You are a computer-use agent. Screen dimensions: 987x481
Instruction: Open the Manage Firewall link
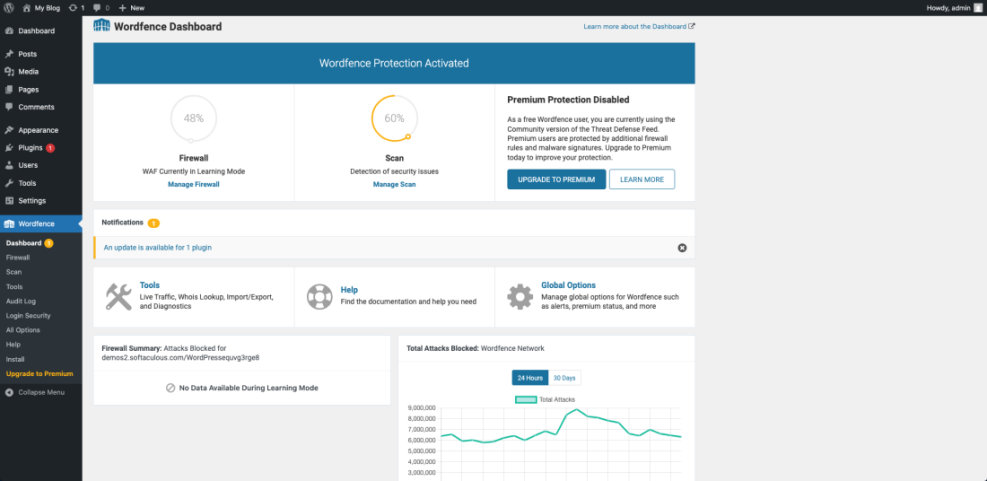click(x=193, y=184)
